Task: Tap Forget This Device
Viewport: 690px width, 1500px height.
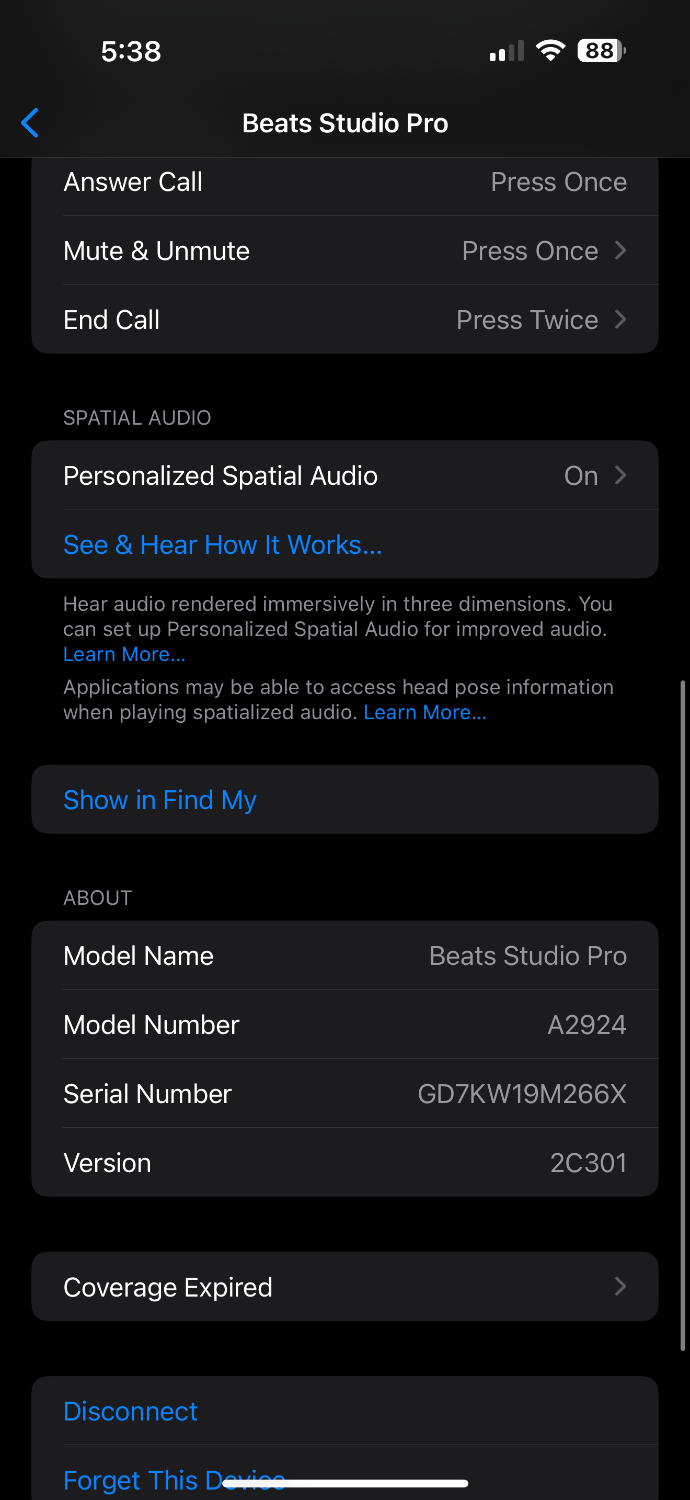Action: tap(345, 1478)
